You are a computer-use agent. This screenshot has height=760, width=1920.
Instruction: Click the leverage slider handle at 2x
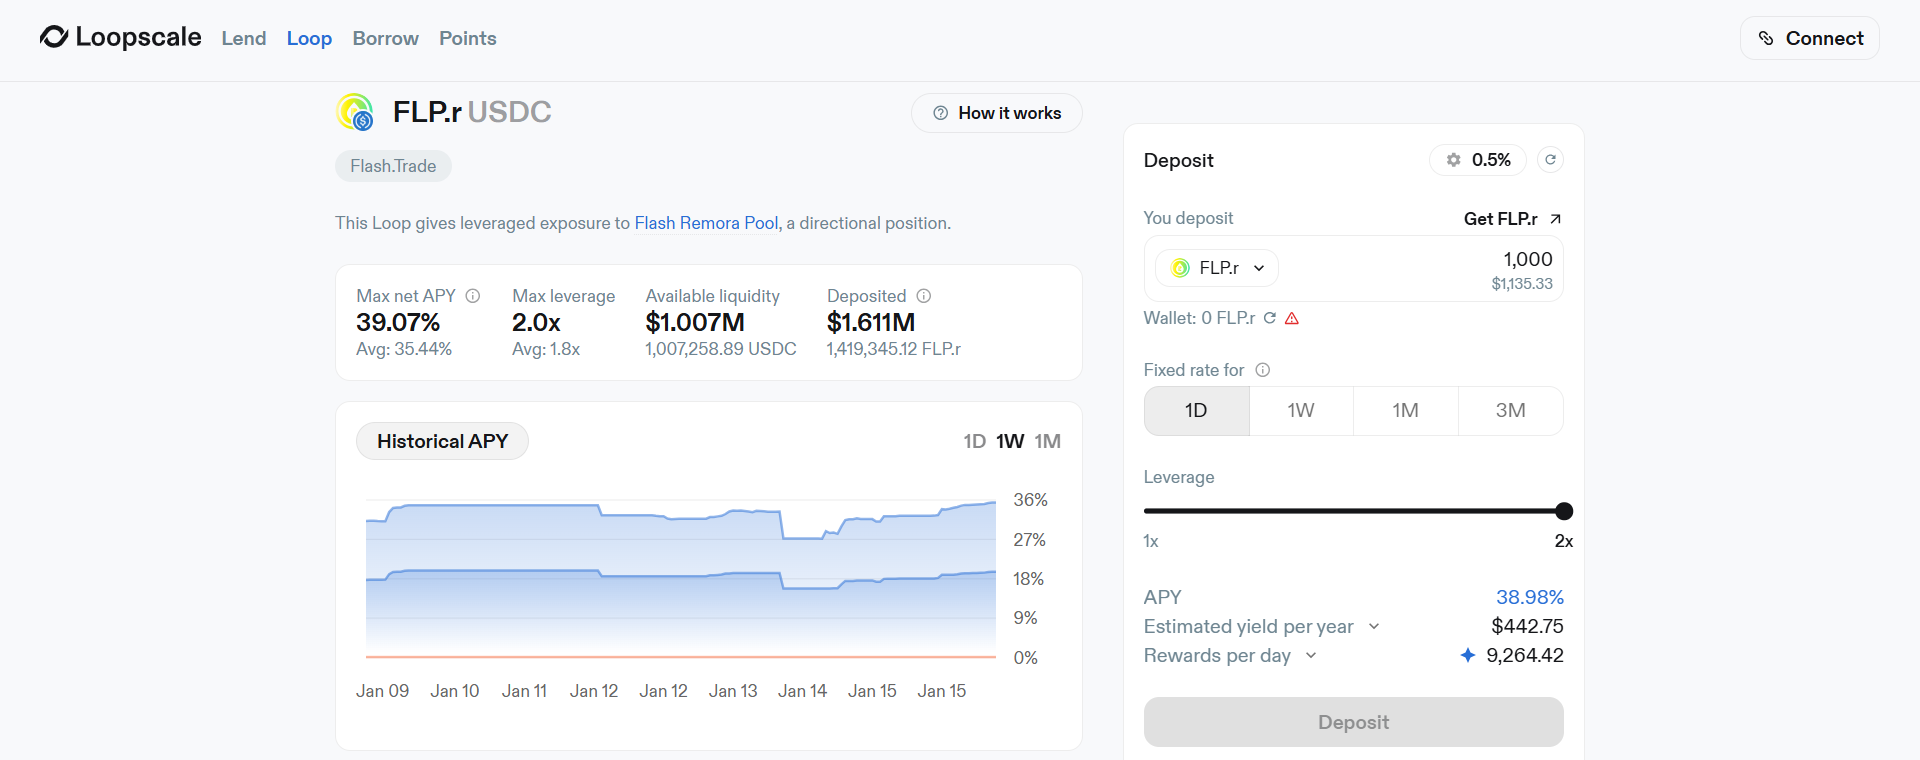[x=1564, y=512]
